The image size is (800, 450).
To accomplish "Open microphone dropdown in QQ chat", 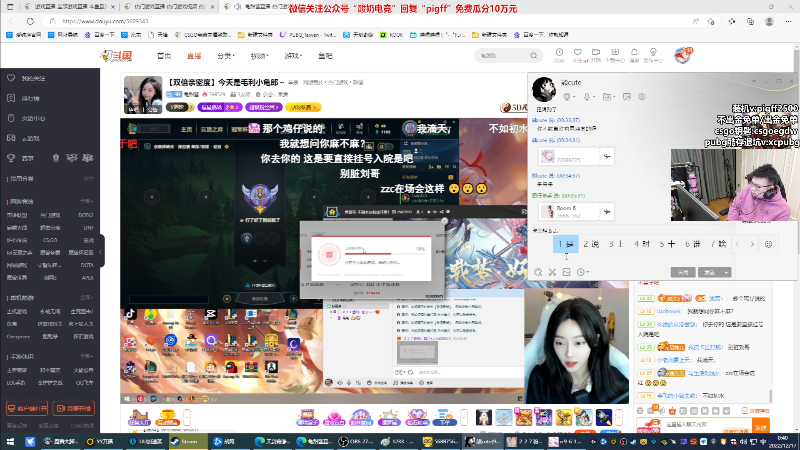I will tap(588, 96).
